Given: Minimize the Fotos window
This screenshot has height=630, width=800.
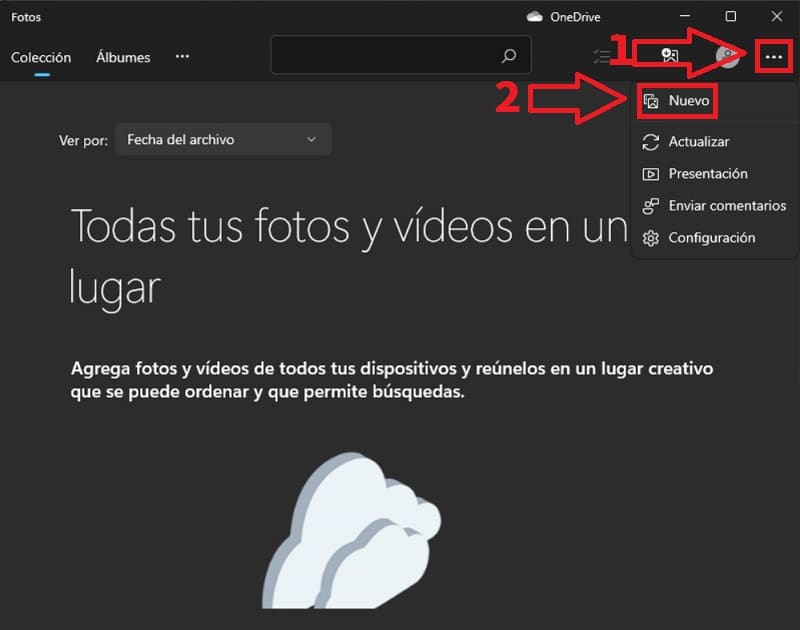Looking at the screenshot, I should click(685, 16).
